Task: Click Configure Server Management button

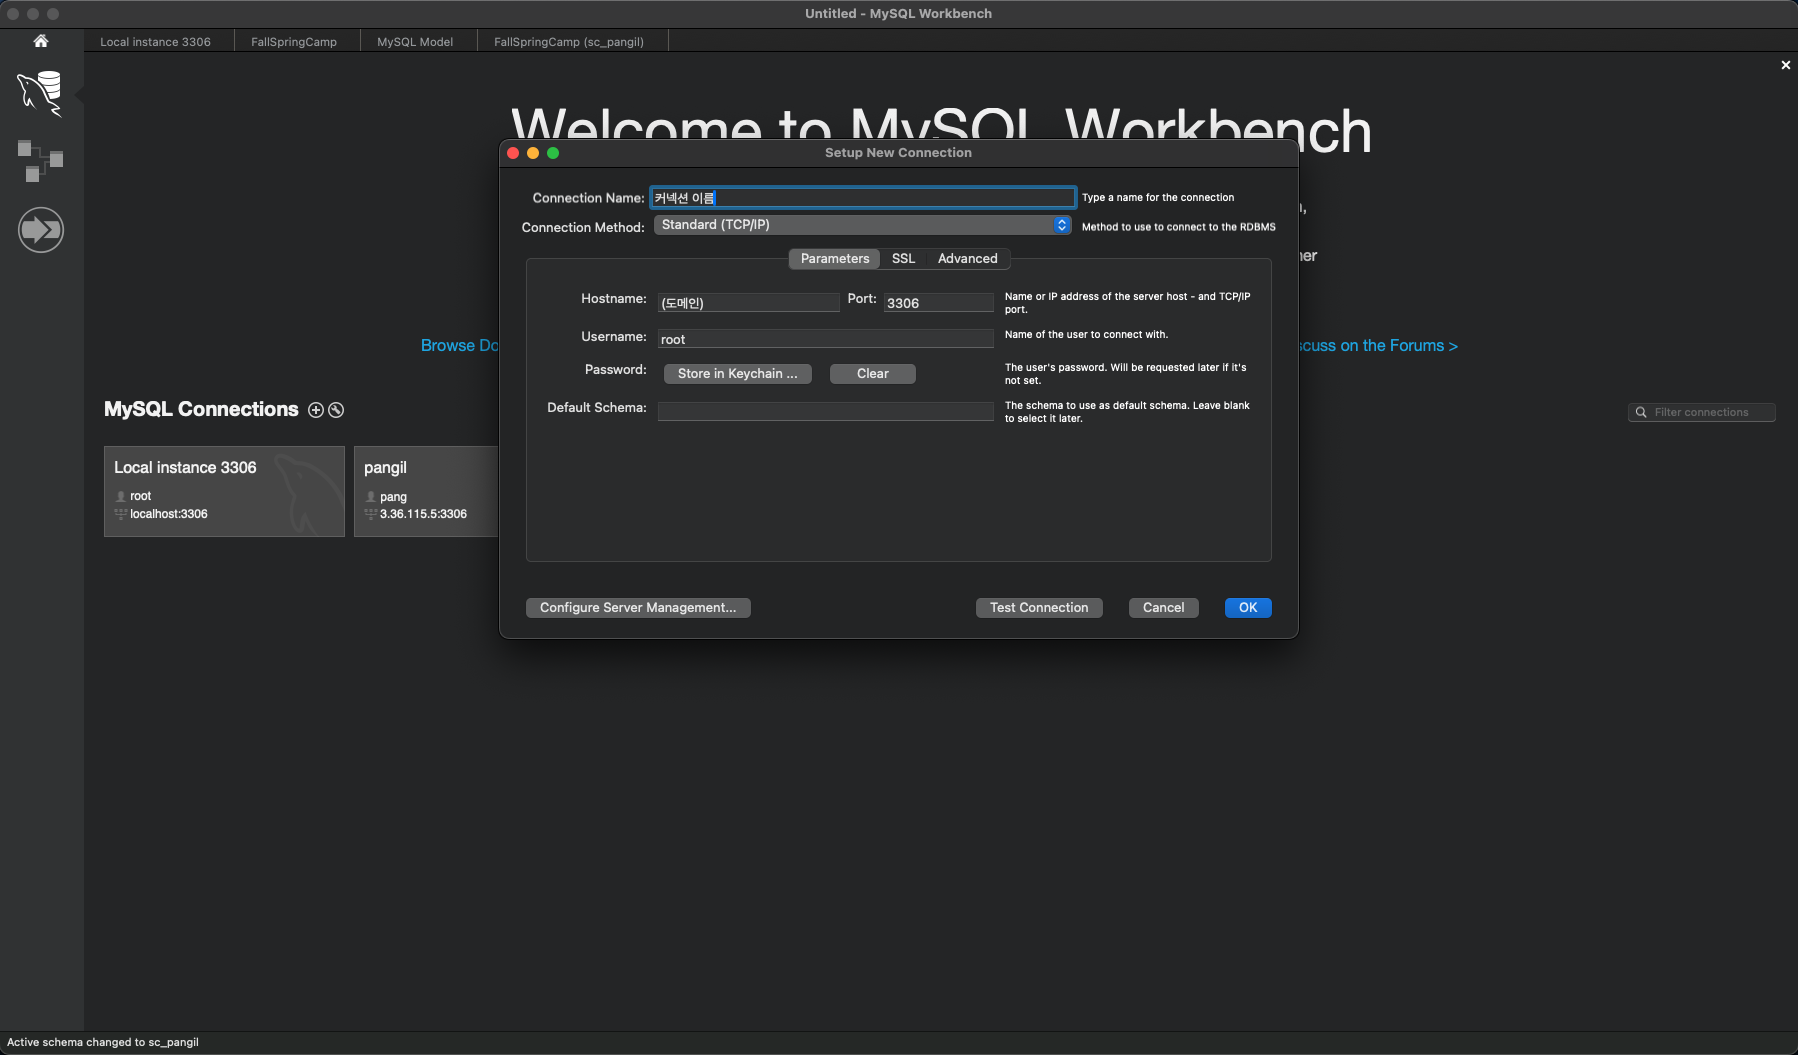Action: [638, 608]
